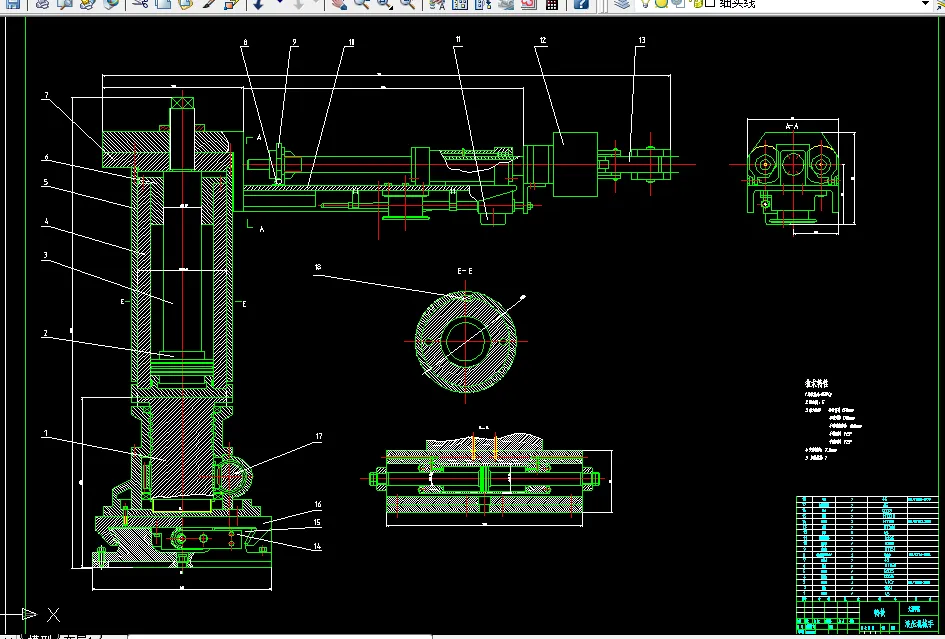Click the 技术要求 technical requirements heading

[817, 383]
